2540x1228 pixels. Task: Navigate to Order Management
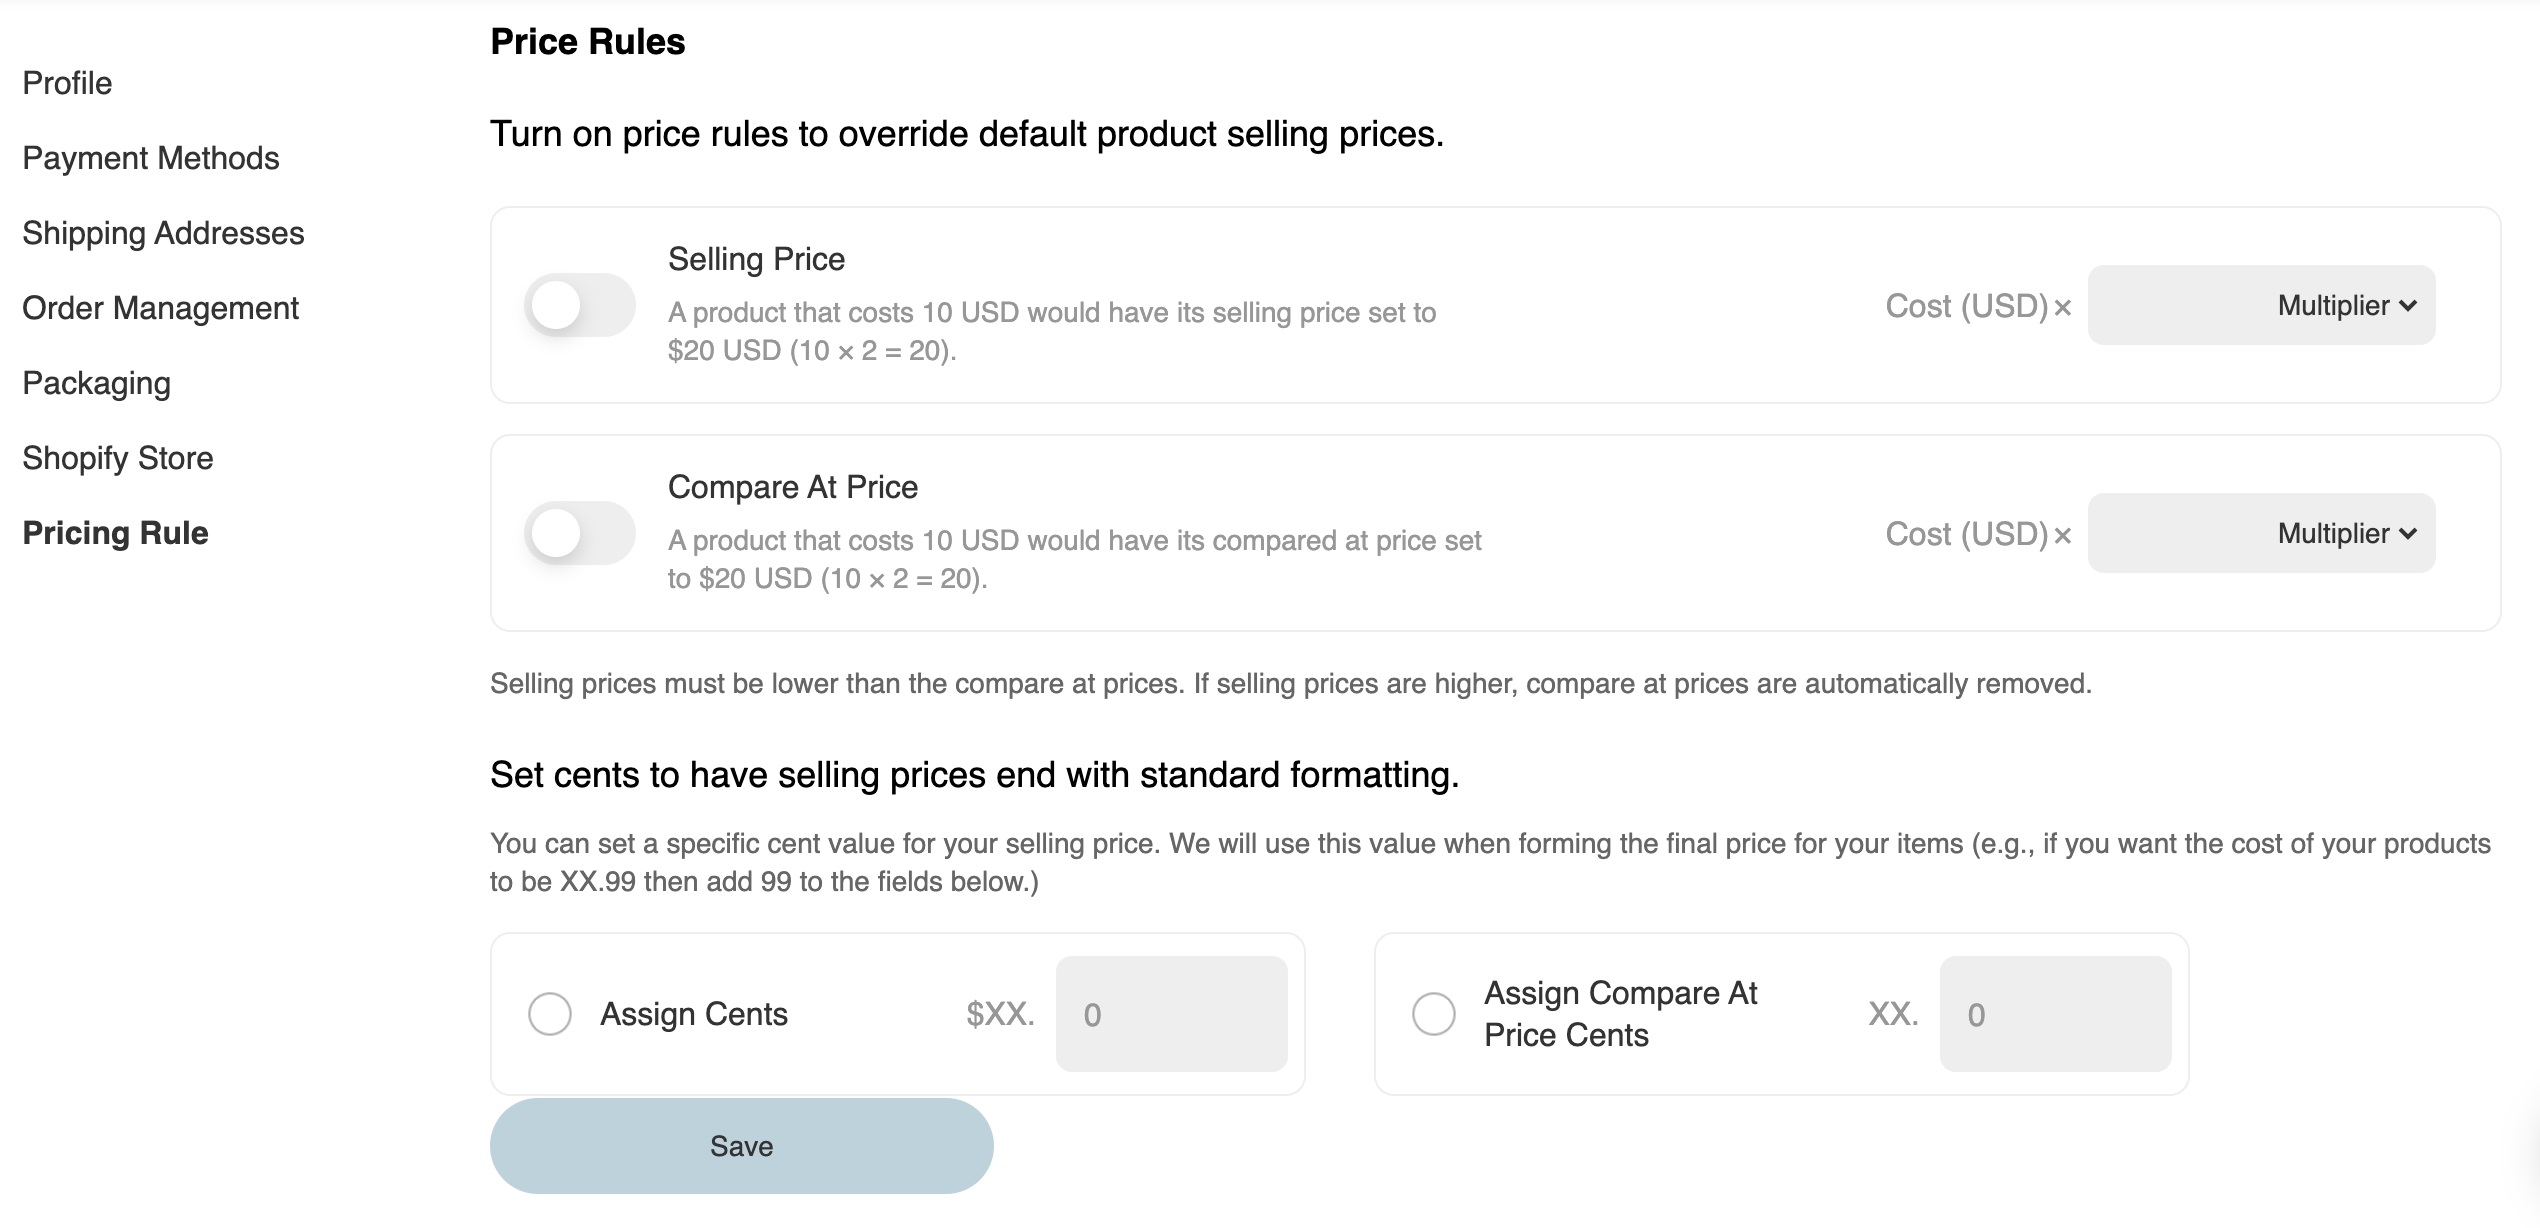pos(160,308)
